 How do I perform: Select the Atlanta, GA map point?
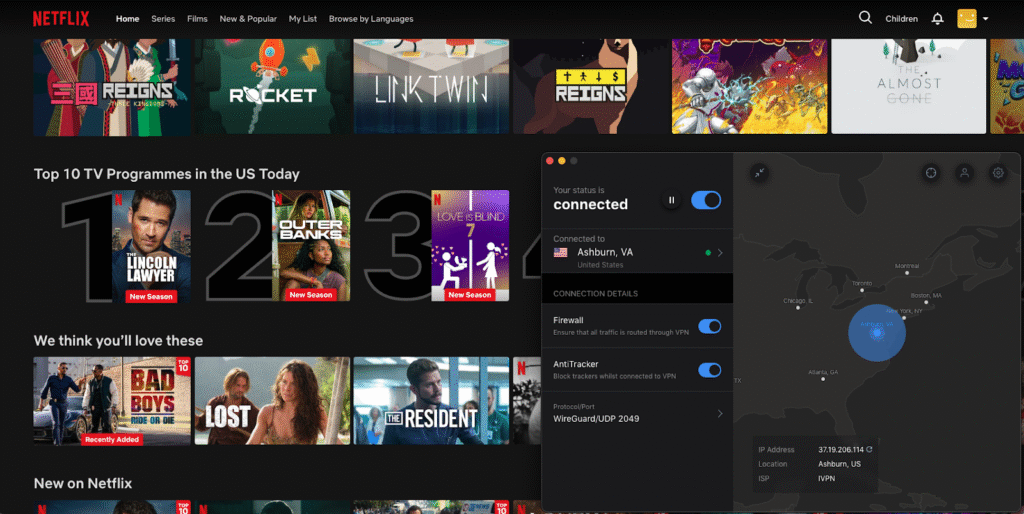point(823,379)
